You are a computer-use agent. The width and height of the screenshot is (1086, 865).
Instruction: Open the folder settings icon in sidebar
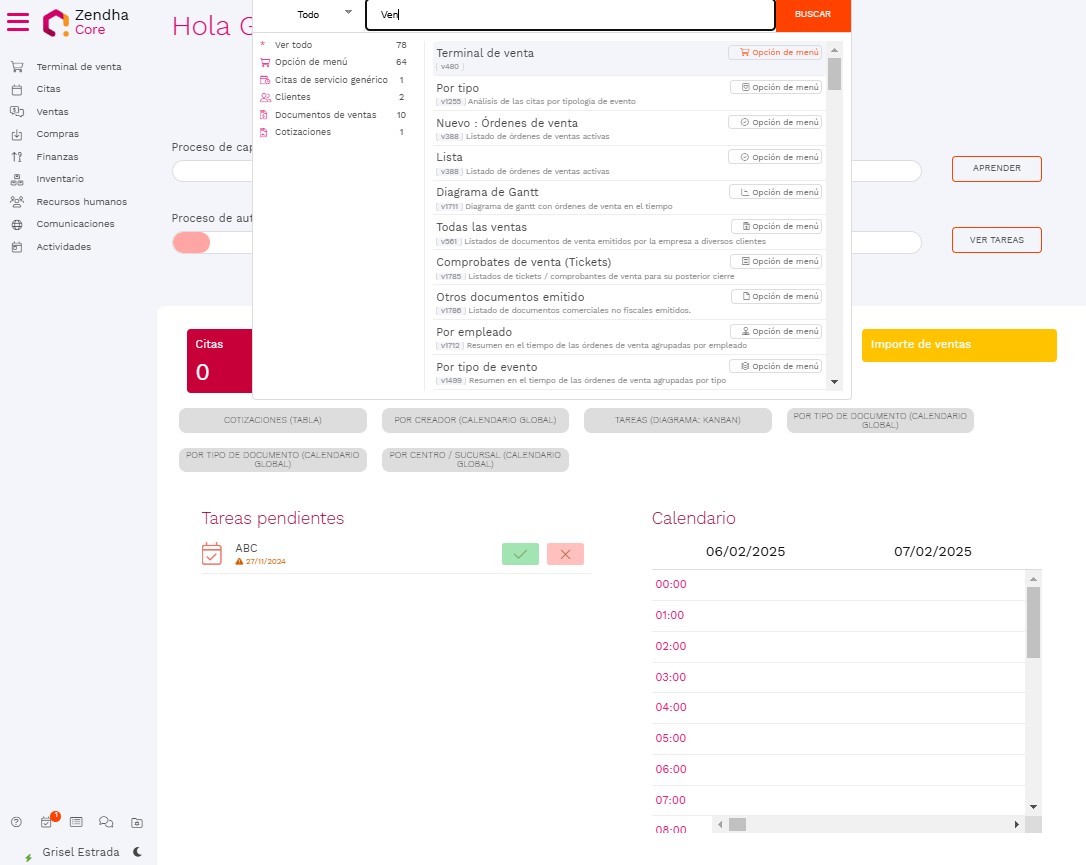tap(137, 822)
